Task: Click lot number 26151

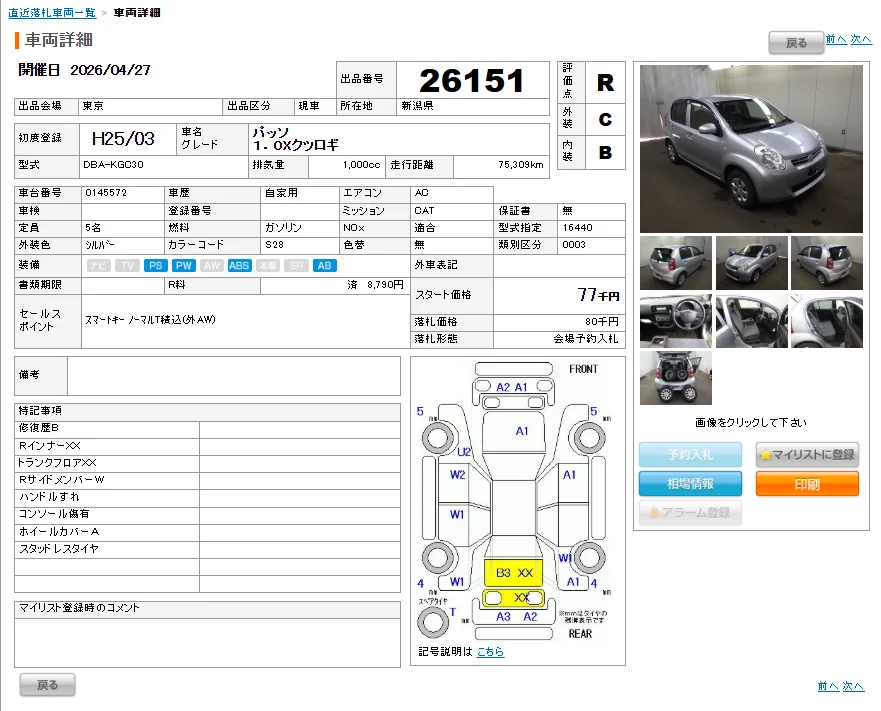Action: (x=471, y=80)
